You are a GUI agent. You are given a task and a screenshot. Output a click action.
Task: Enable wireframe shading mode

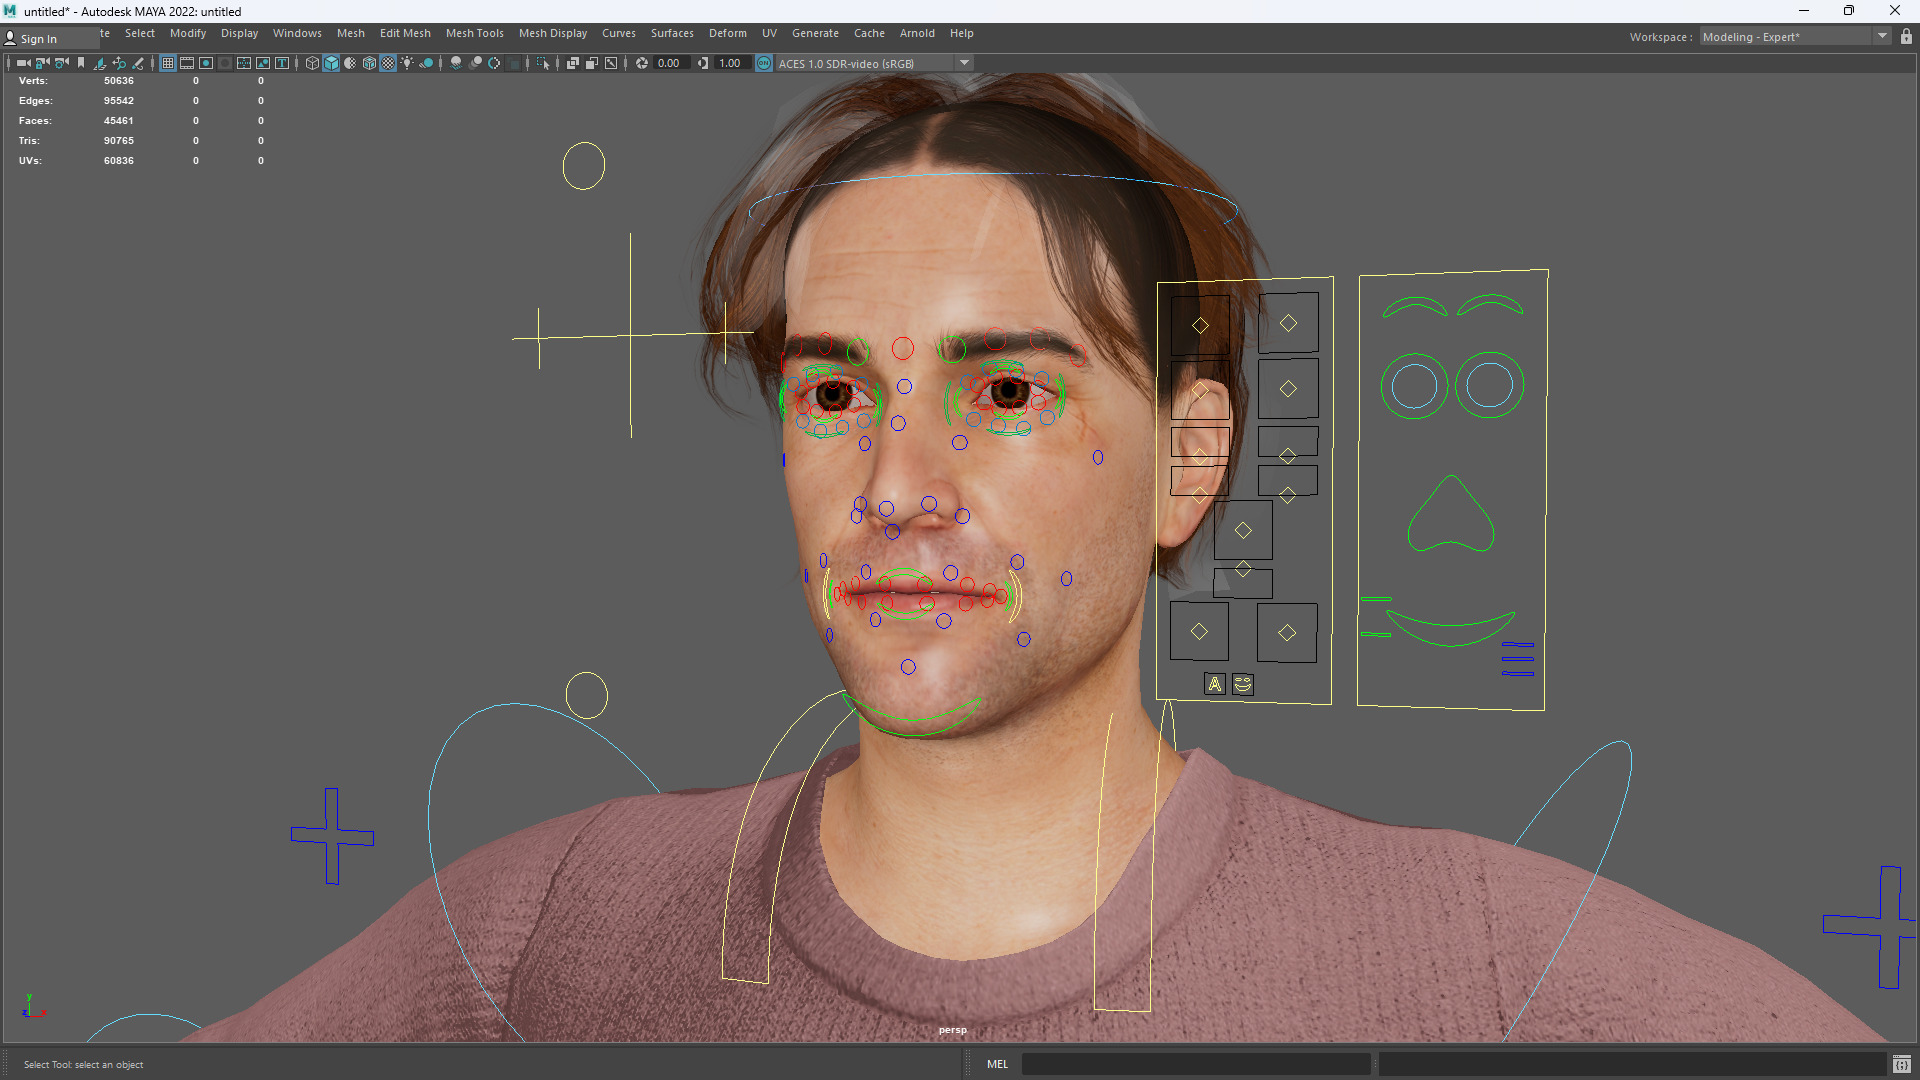coord(312,63)
